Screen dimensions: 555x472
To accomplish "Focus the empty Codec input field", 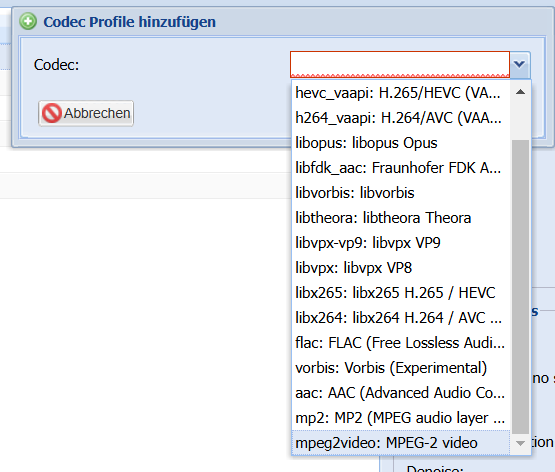I will 400,64.
